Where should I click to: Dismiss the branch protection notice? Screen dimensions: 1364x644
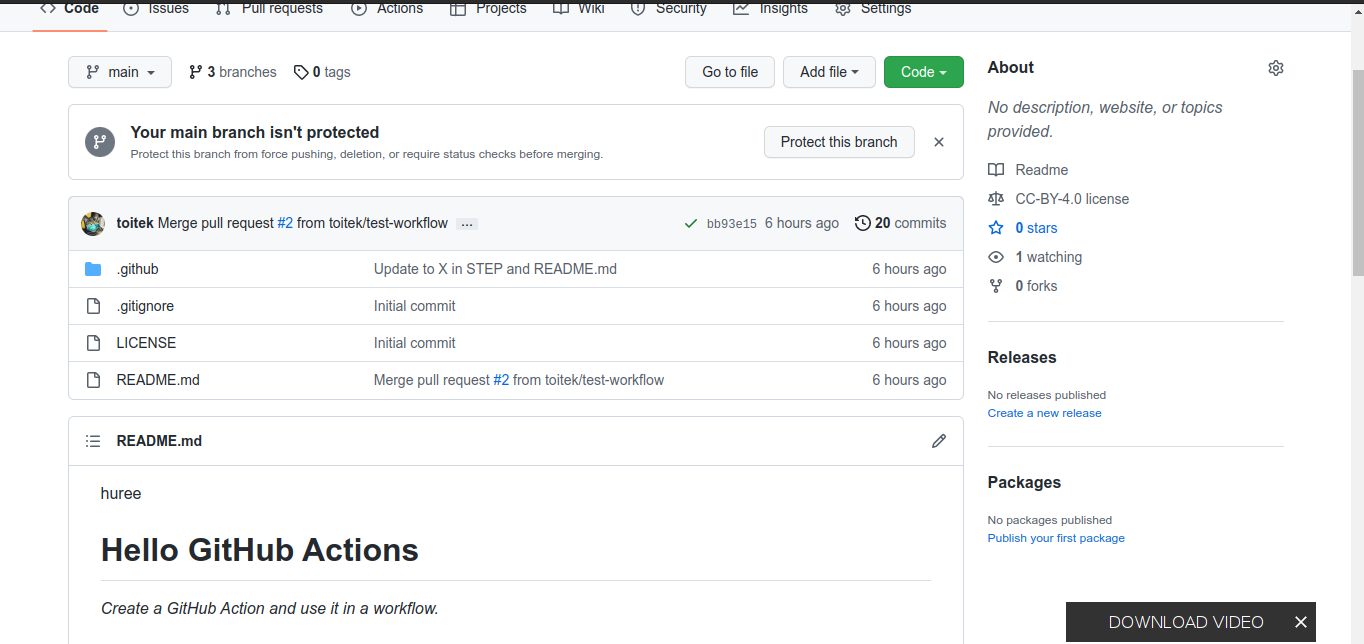coord(939,142)
